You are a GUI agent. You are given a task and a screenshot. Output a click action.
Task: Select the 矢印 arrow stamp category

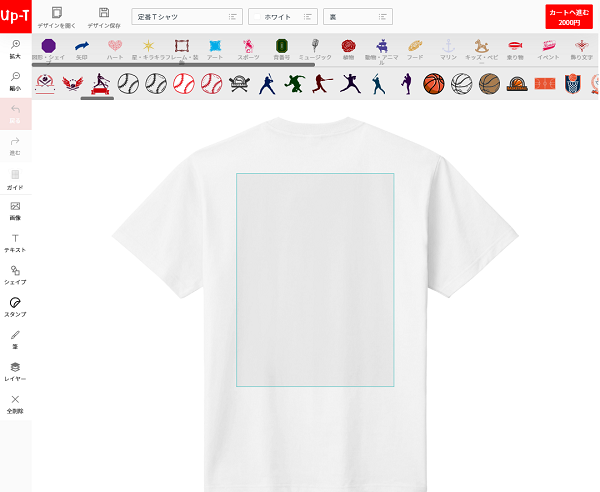82,49
